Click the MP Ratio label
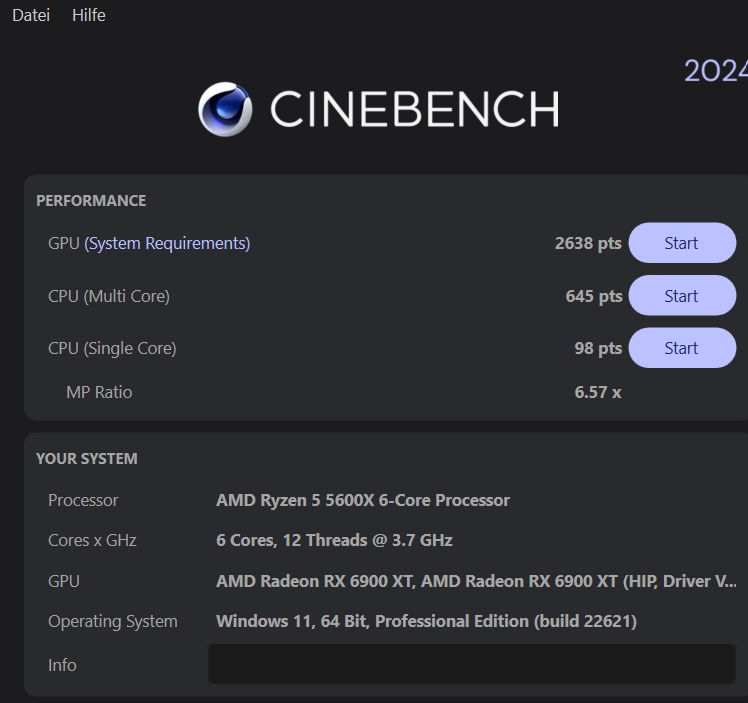This screenshot has width=748, height=703. tap(99, 392)
